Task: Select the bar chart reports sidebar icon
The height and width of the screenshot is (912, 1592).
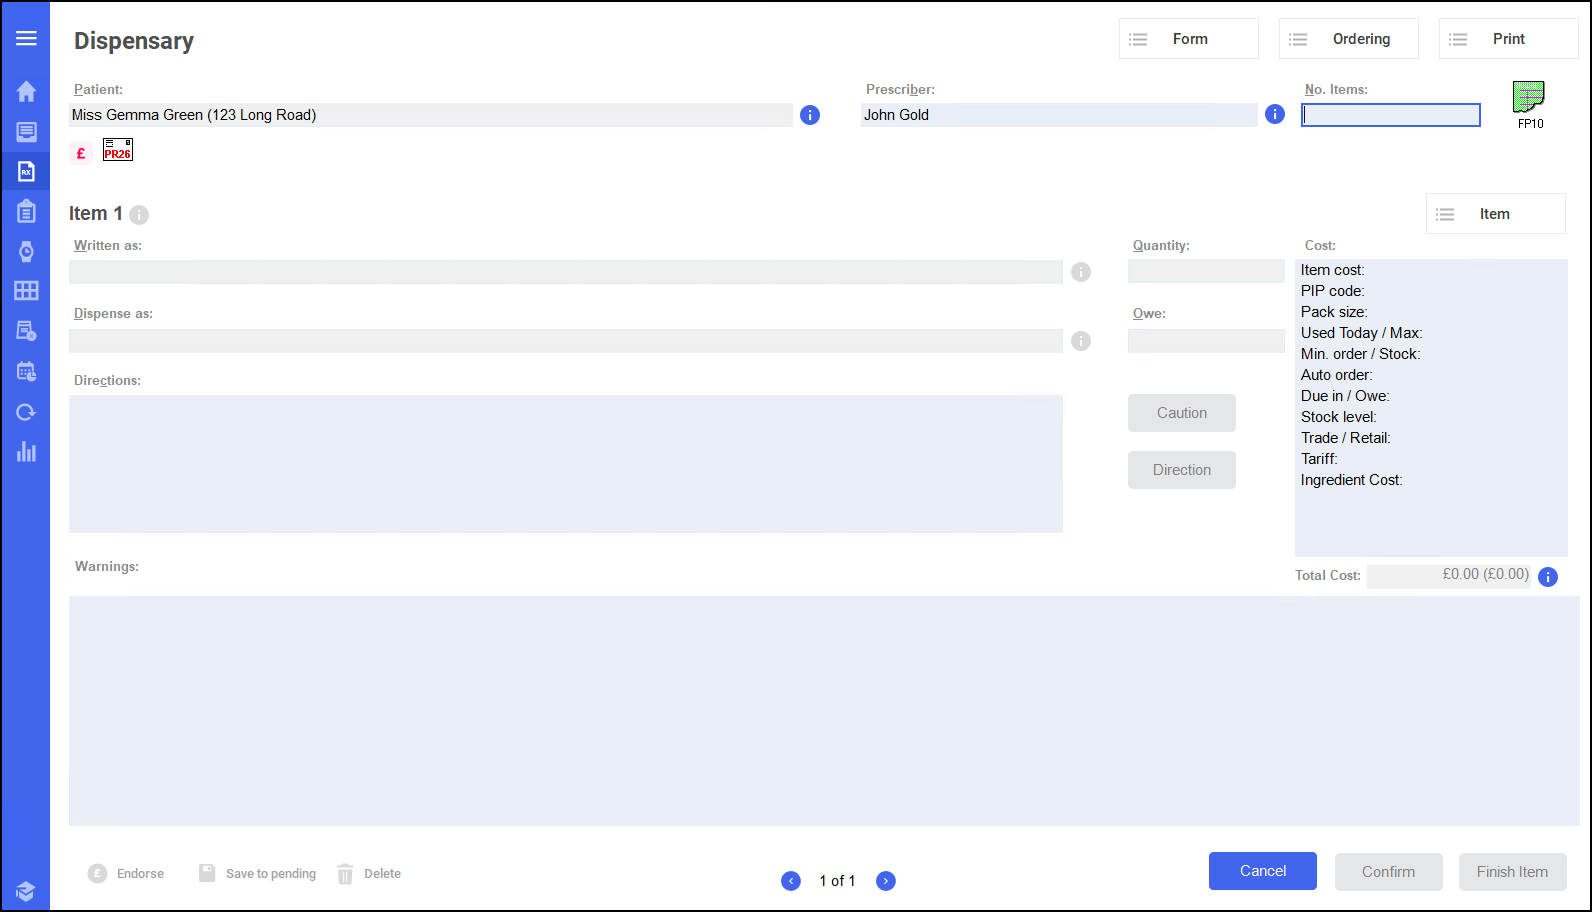Action: coord(26,452)
